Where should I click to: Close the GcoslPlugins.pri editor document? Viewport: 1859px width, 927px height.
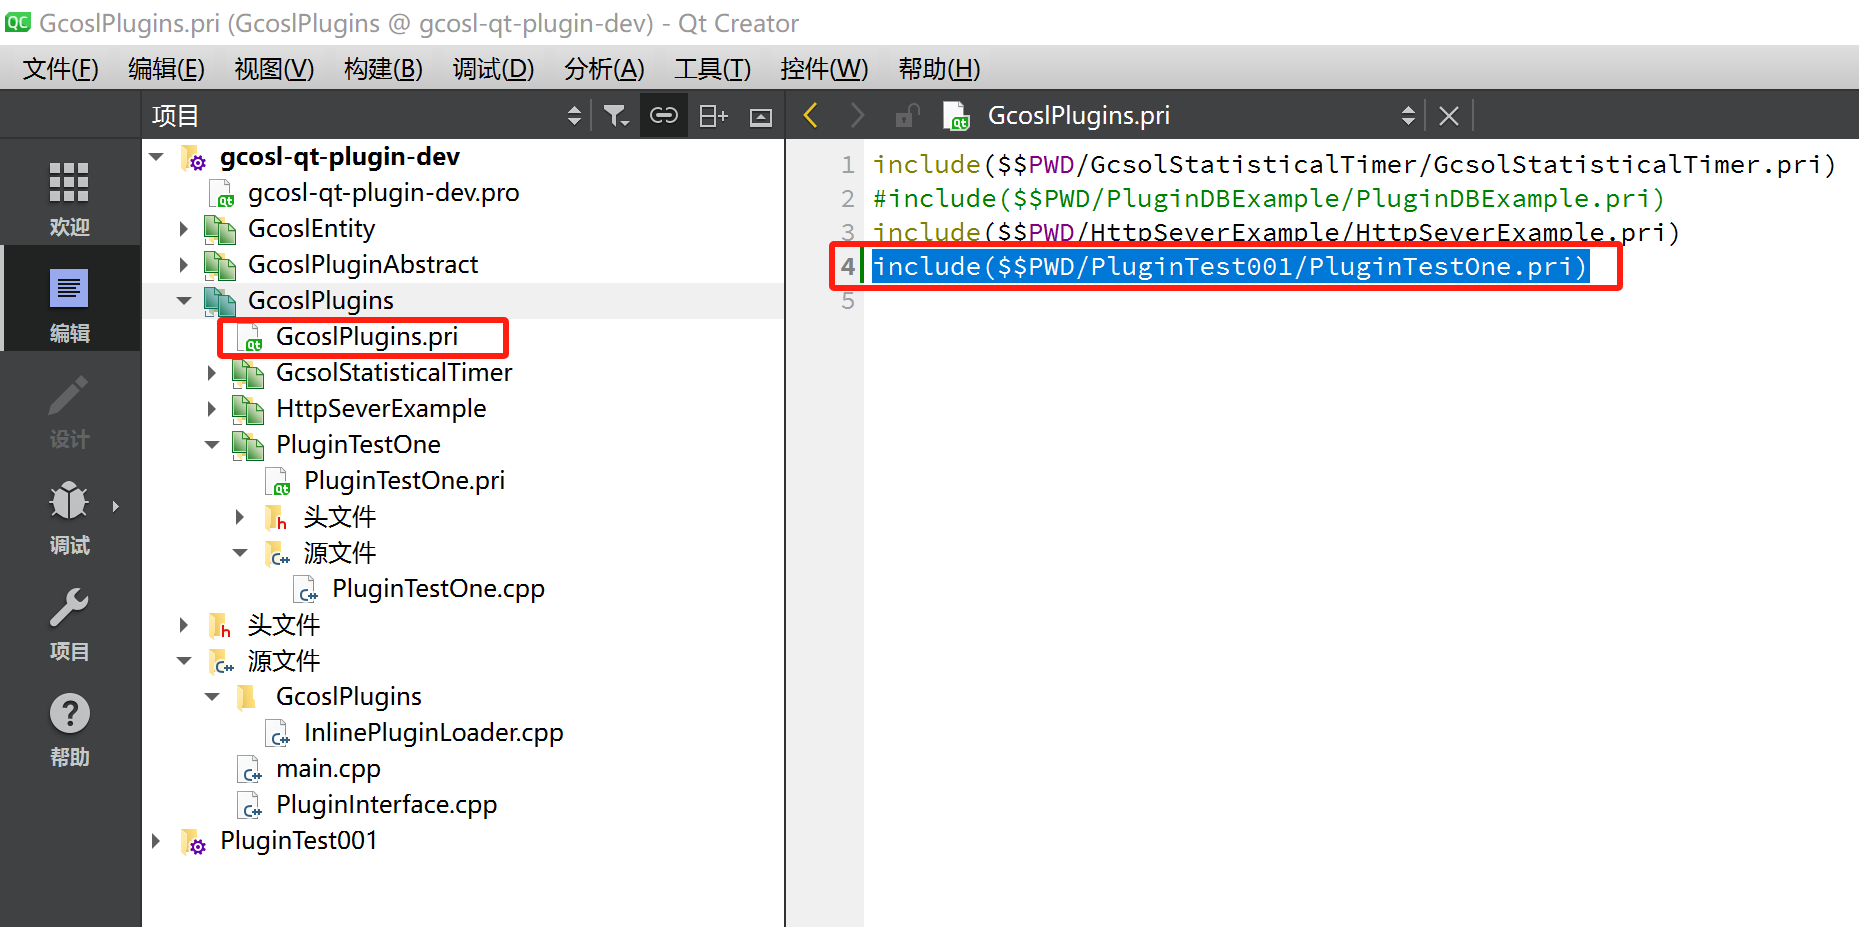(x=1449, y=116)
